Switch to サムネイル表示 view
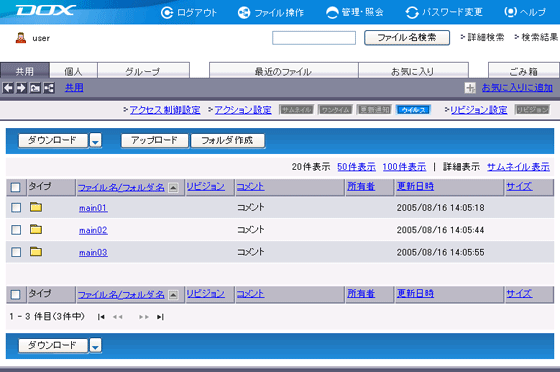 coord(518,167)
